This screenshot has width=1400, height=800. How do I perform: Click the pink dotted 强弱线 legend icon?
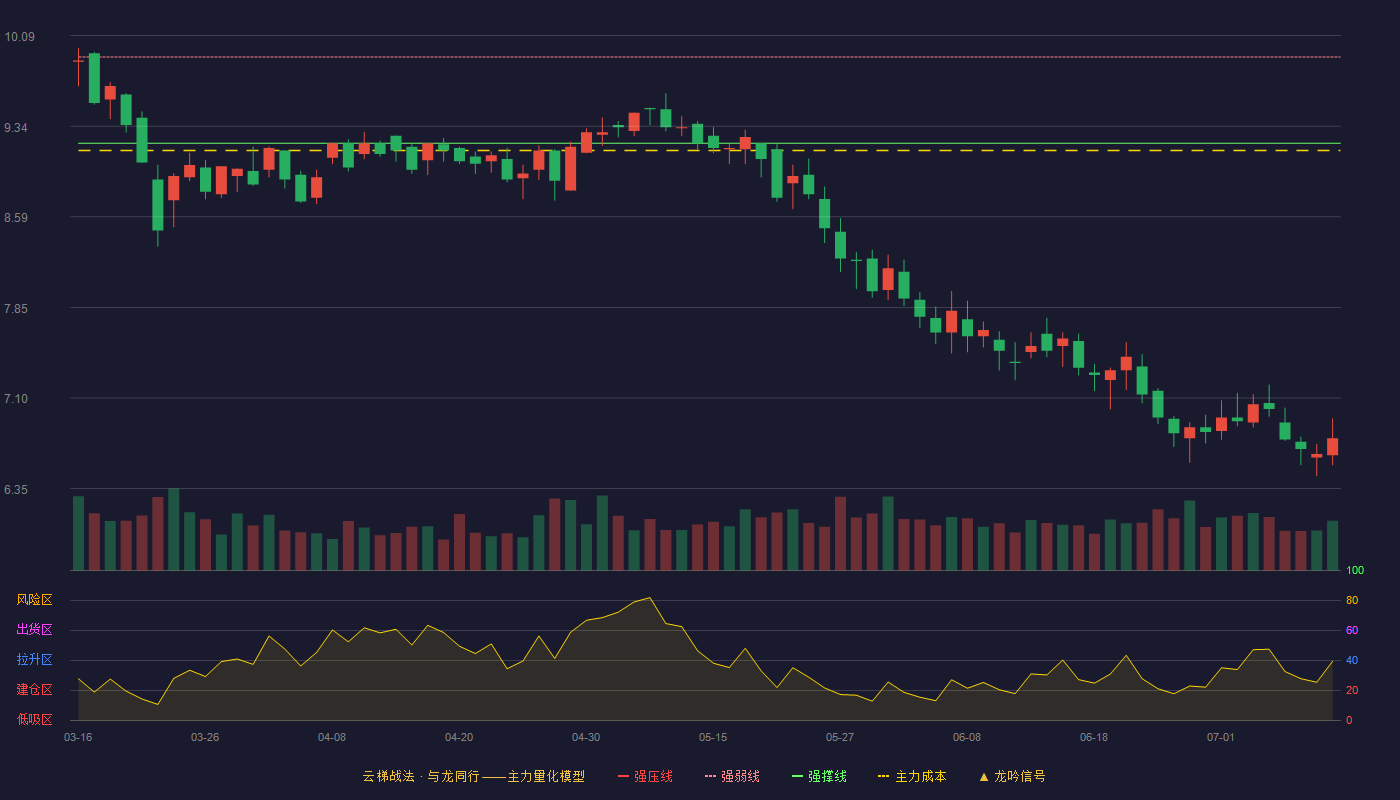click(710, 776)
